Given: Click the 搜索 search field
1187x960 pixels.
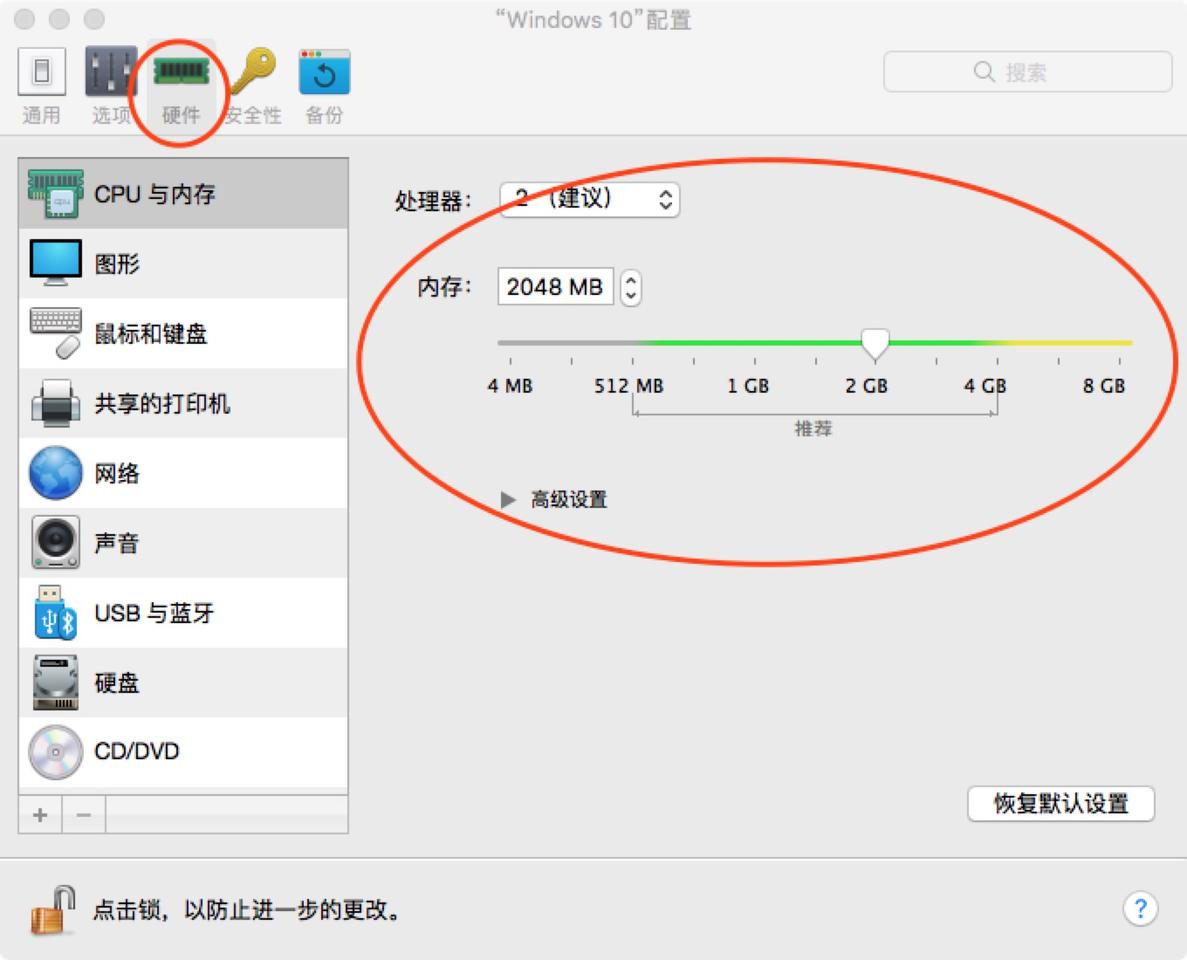Looking at the screenshot, I should pos(1027,72).
